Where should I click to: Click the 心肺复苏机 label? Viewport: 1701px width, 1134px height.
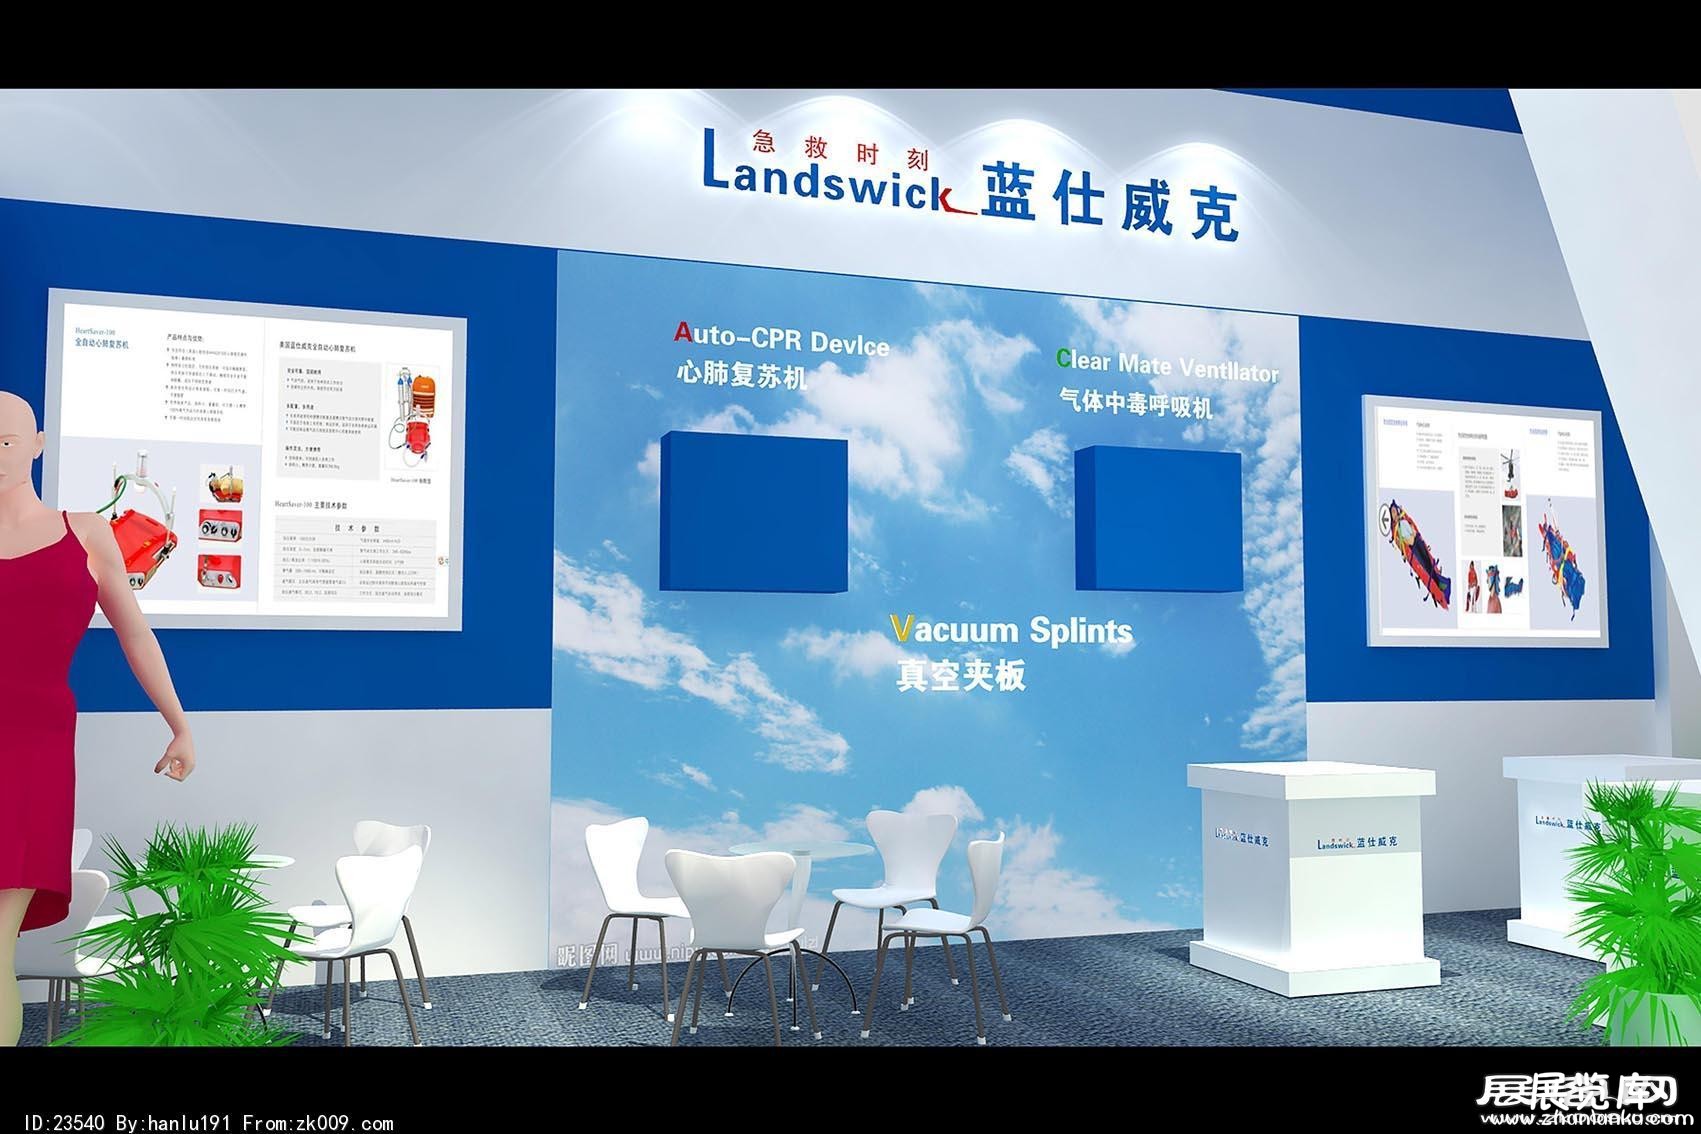click(x=741, y=375)
